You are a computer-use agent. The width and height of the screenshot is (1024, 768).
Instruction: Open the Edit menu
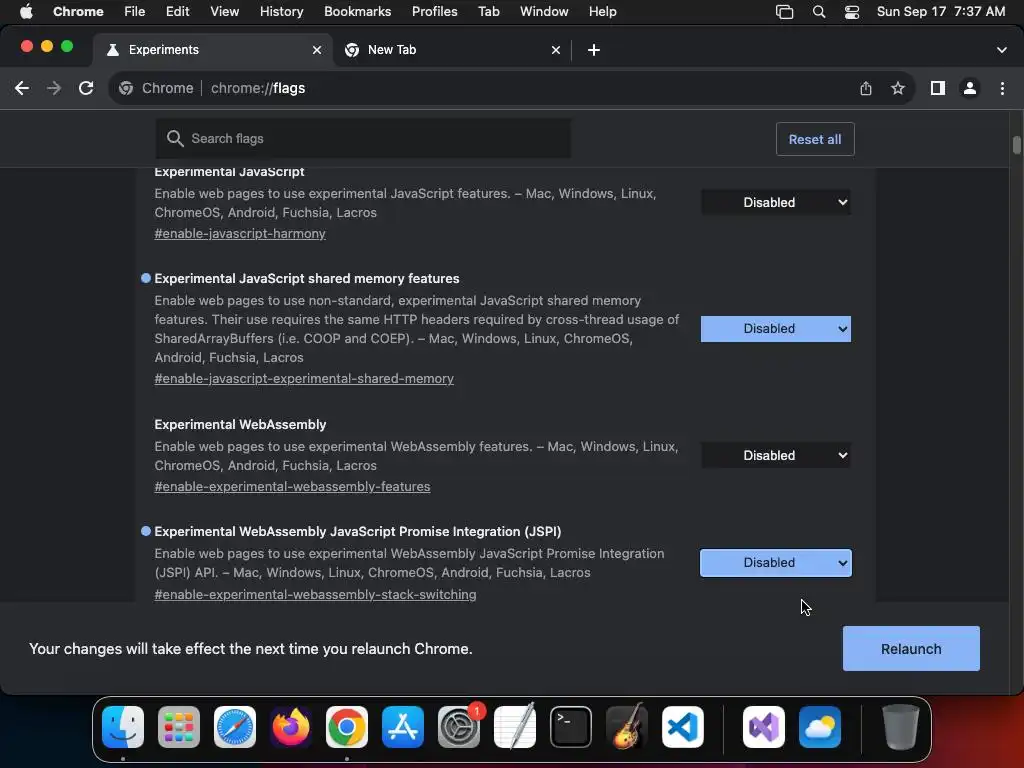(x=177, y=12)
